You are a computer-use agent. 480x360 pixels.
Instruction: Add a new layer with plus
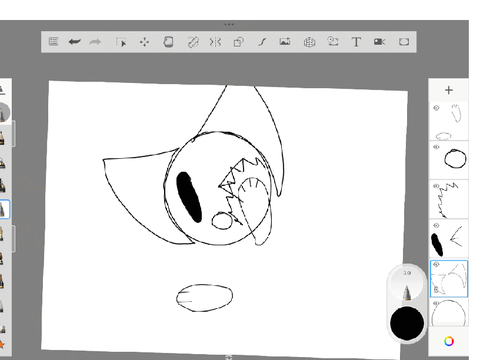point(449,90)
